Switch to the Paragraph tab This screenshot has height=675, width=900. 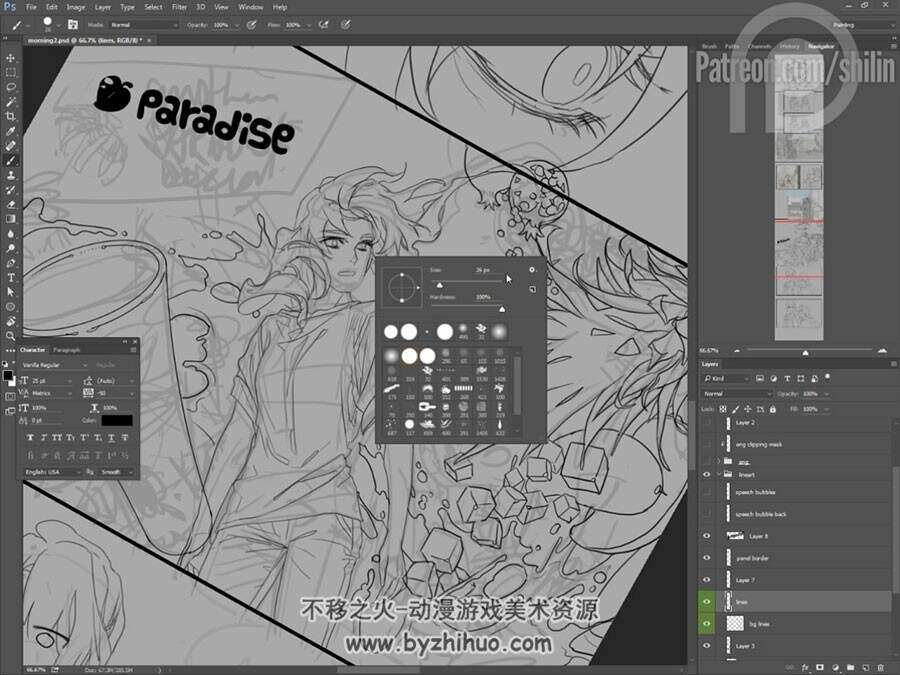pyautogui.click(x=67, y=350)
